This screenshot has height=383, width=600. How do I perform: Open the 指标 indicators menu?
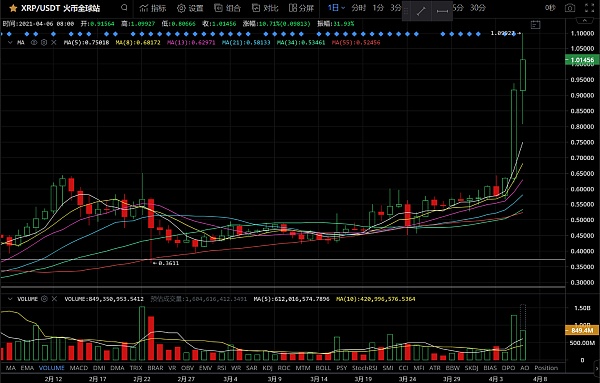coord(153,8)
